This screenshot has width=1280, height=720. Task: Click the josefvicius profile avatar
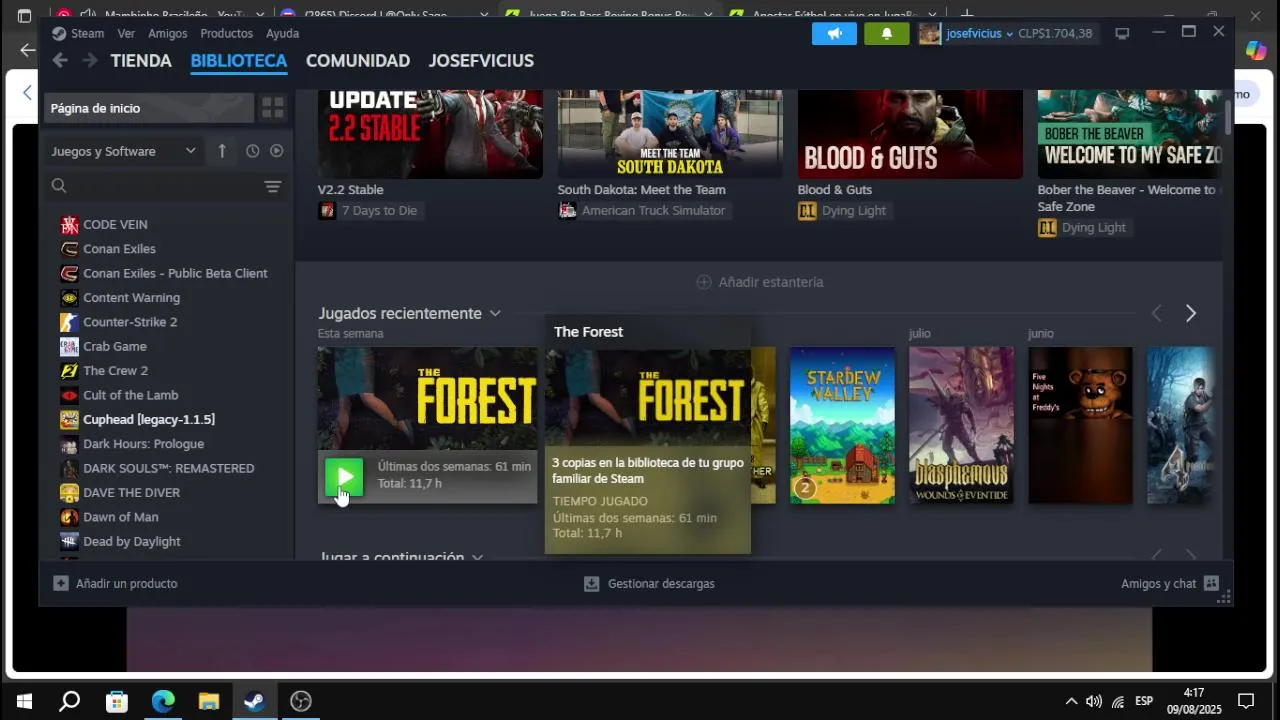click(930, 34)
